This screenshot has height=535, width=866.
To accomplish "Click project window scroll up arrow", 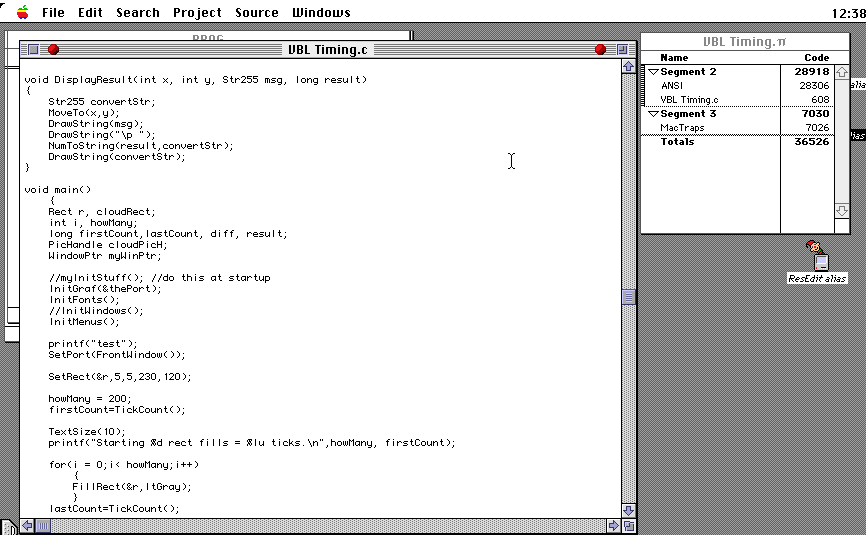I will [x=842, y=72].
